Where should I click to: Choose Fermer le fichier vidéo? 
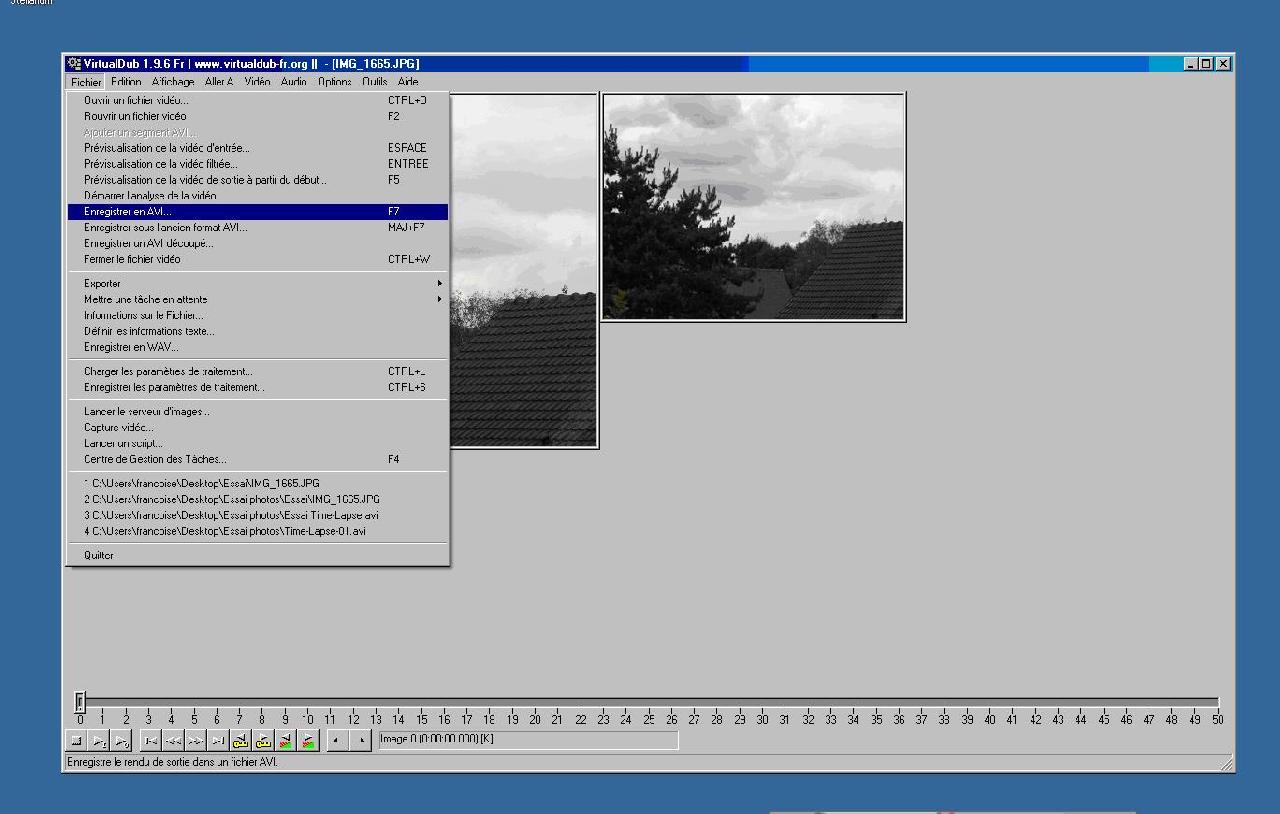point(258,259)
